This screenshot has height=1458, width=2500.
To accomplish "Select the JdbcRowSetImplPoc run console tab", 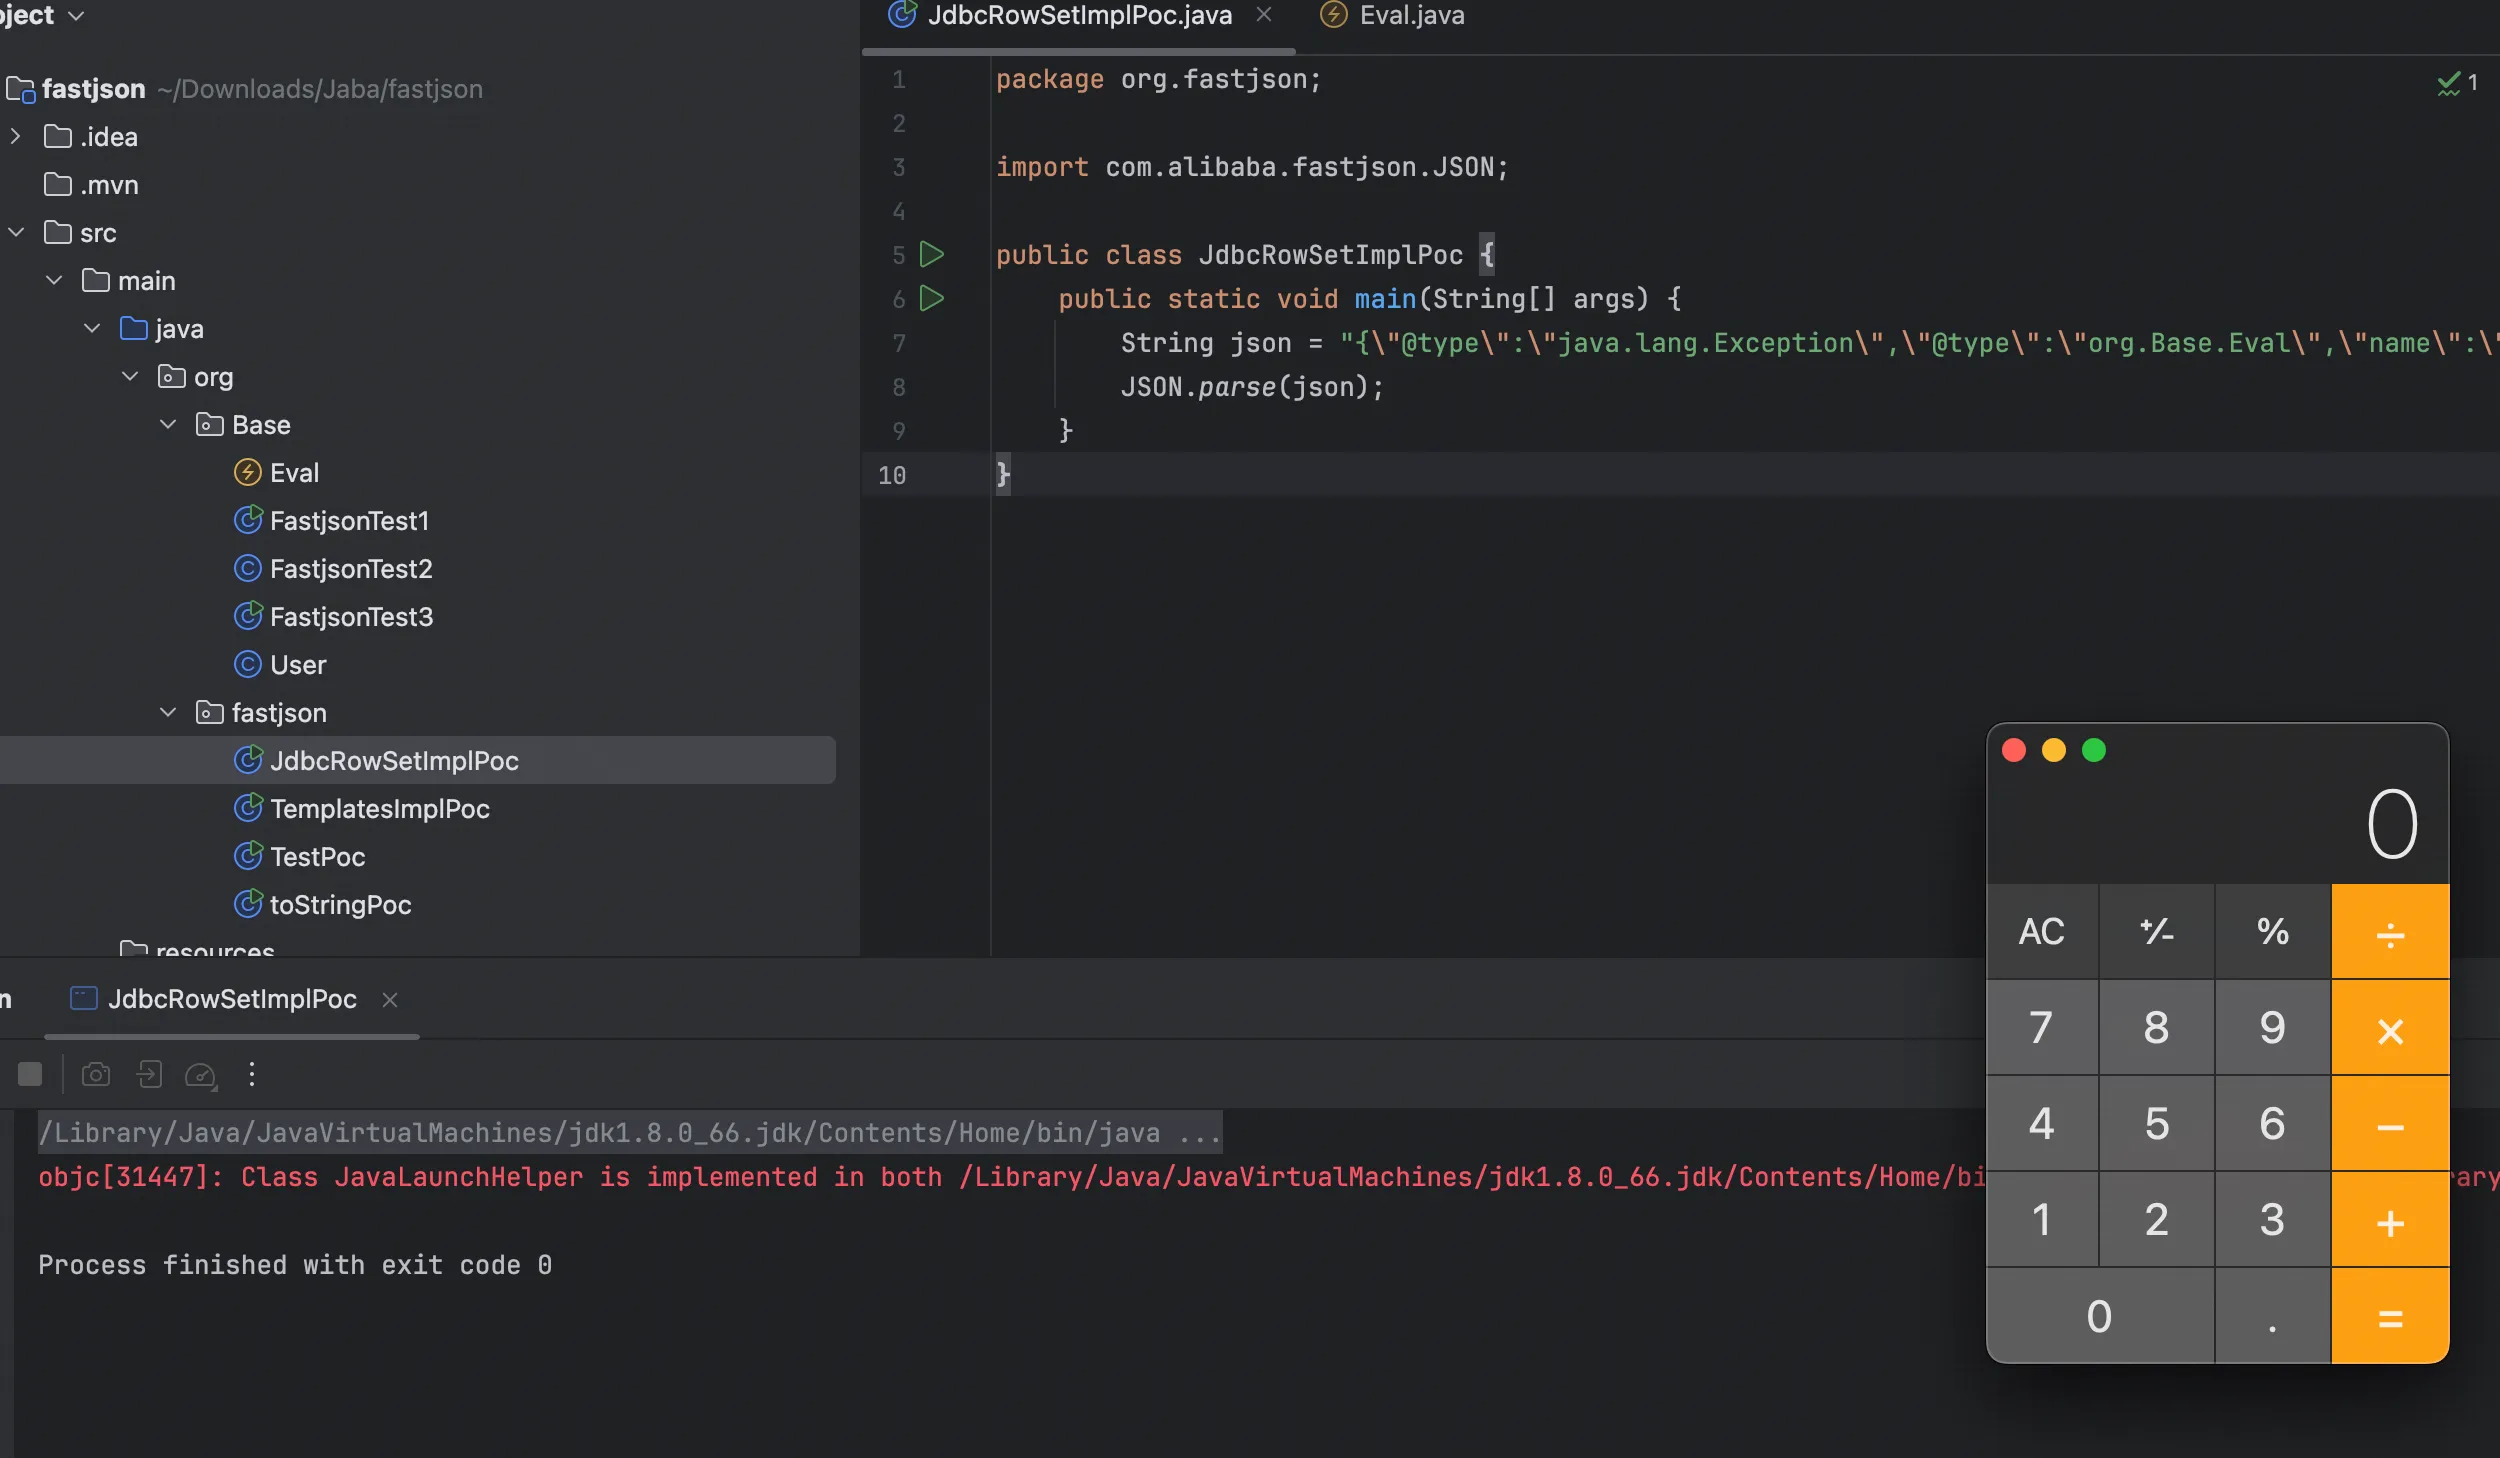I will (x=231, y=999).
